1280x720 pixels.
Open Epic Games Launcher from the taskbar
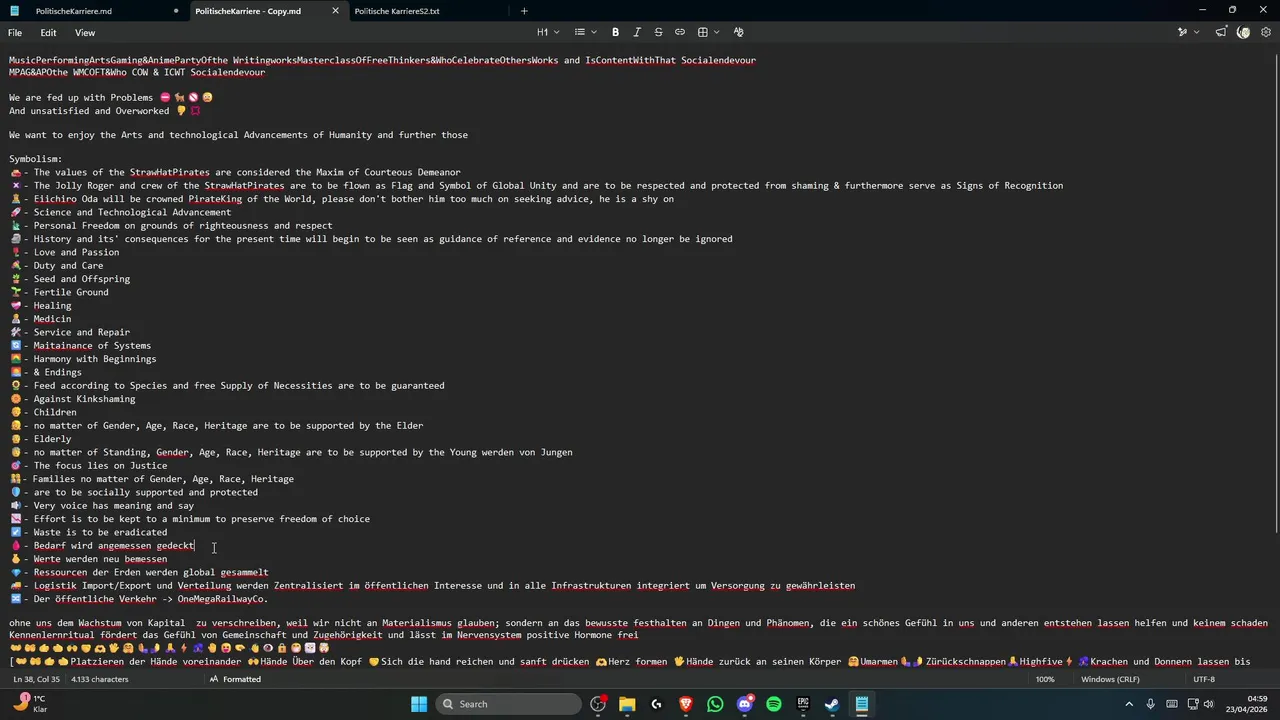pyautogui.click(x=803, y=704)
